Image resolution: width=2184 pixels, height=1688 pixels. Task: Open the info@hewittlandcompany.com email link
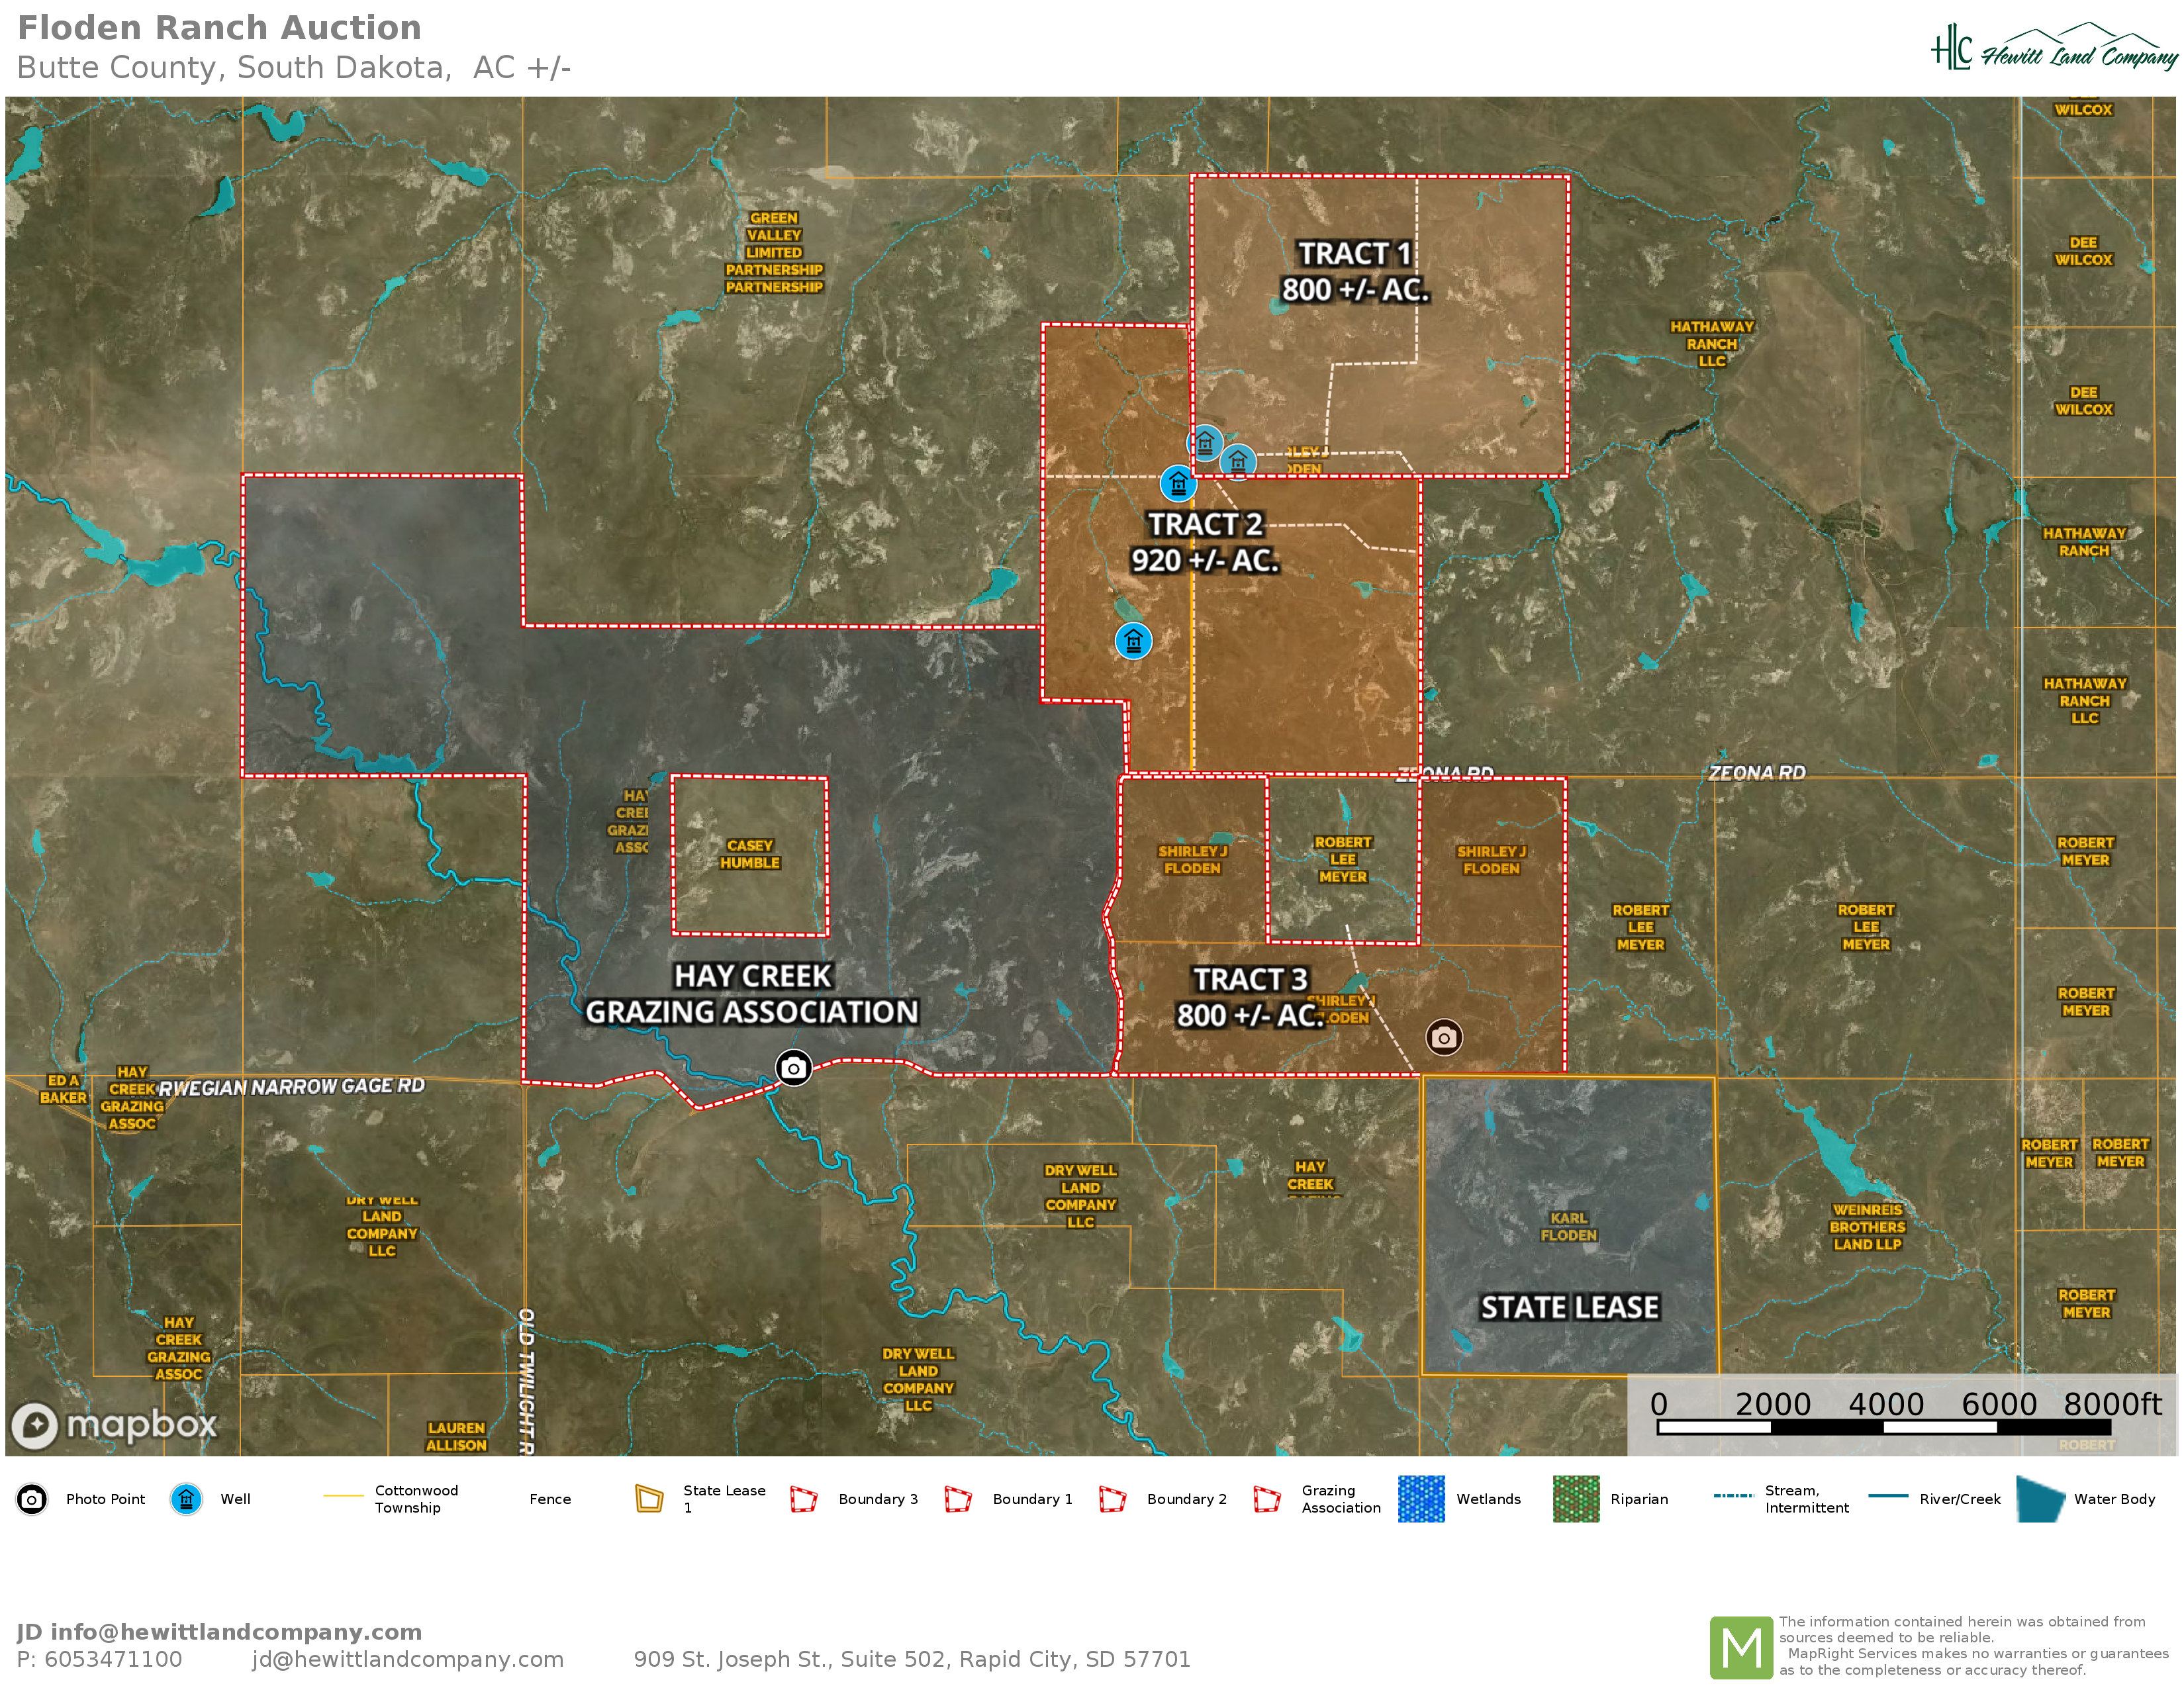coord(236,1632)
